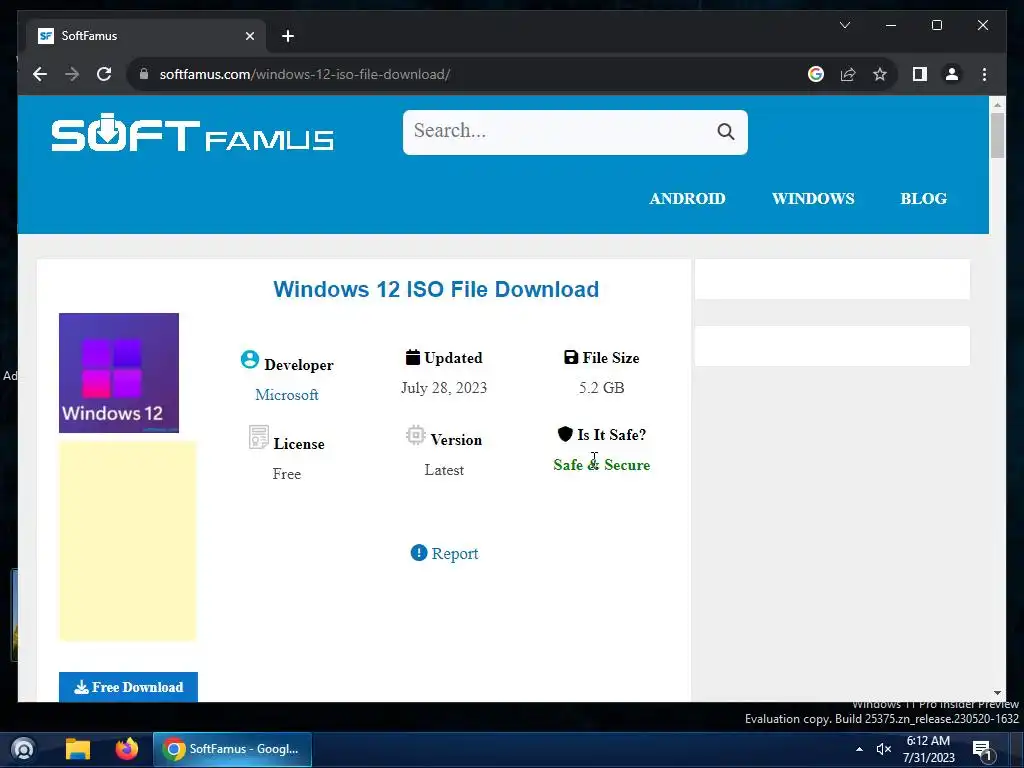Open the ANDROID menu item
The width and height of the screenshot is (1024, 768).
(x=687, y=199)
